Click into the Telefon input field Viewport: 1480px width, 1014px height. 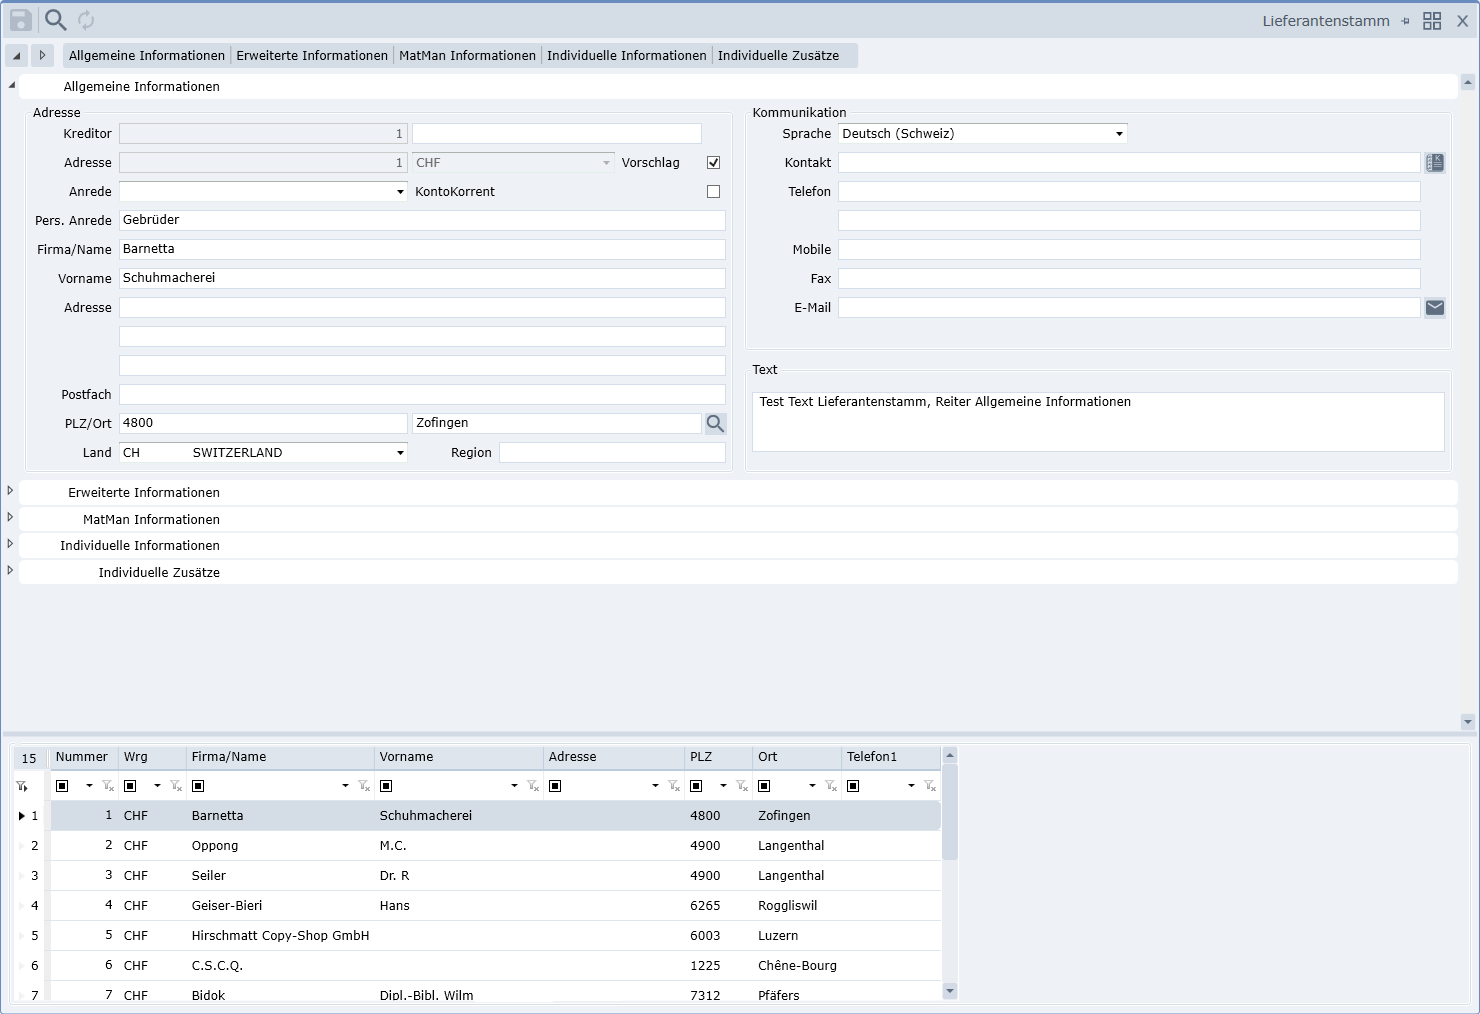[x=1128, y=192]
